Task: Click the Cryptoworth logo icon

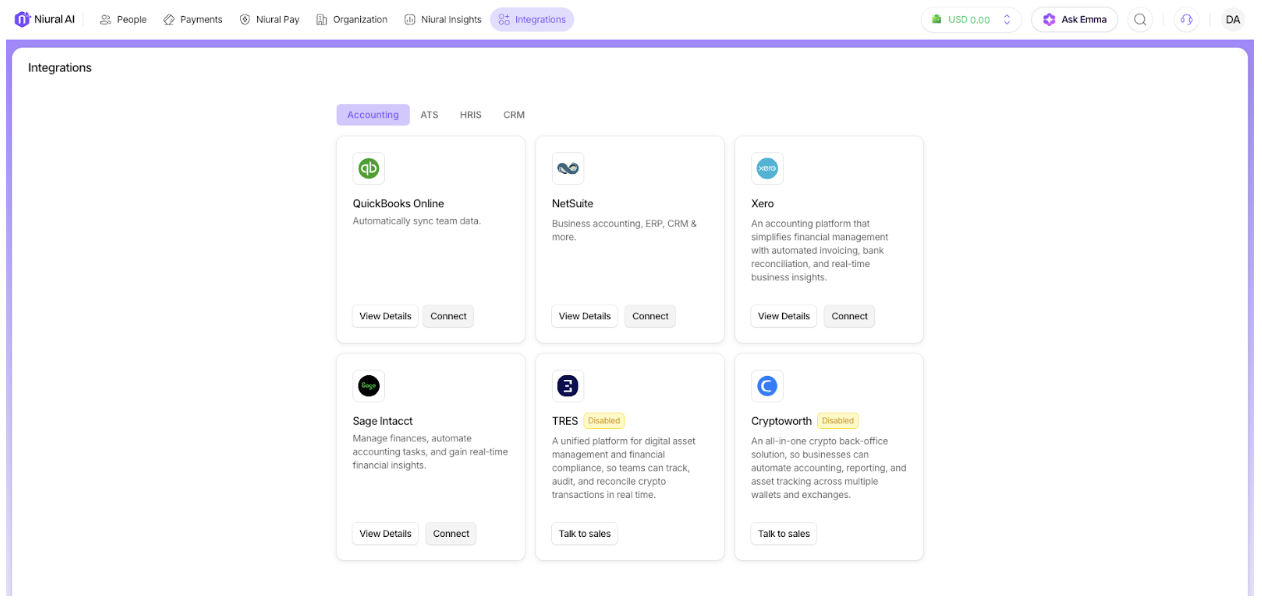Action: [x=767, y=386]
